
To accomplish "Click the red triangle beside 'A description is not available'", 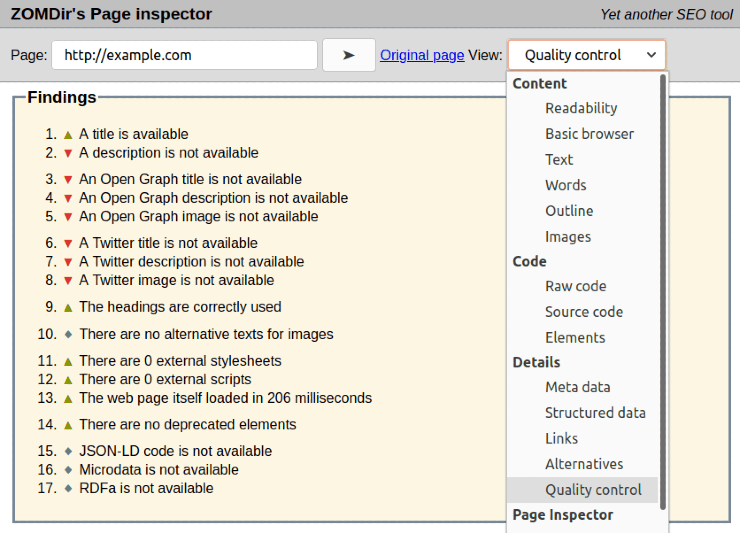I will tap(68, 153).
